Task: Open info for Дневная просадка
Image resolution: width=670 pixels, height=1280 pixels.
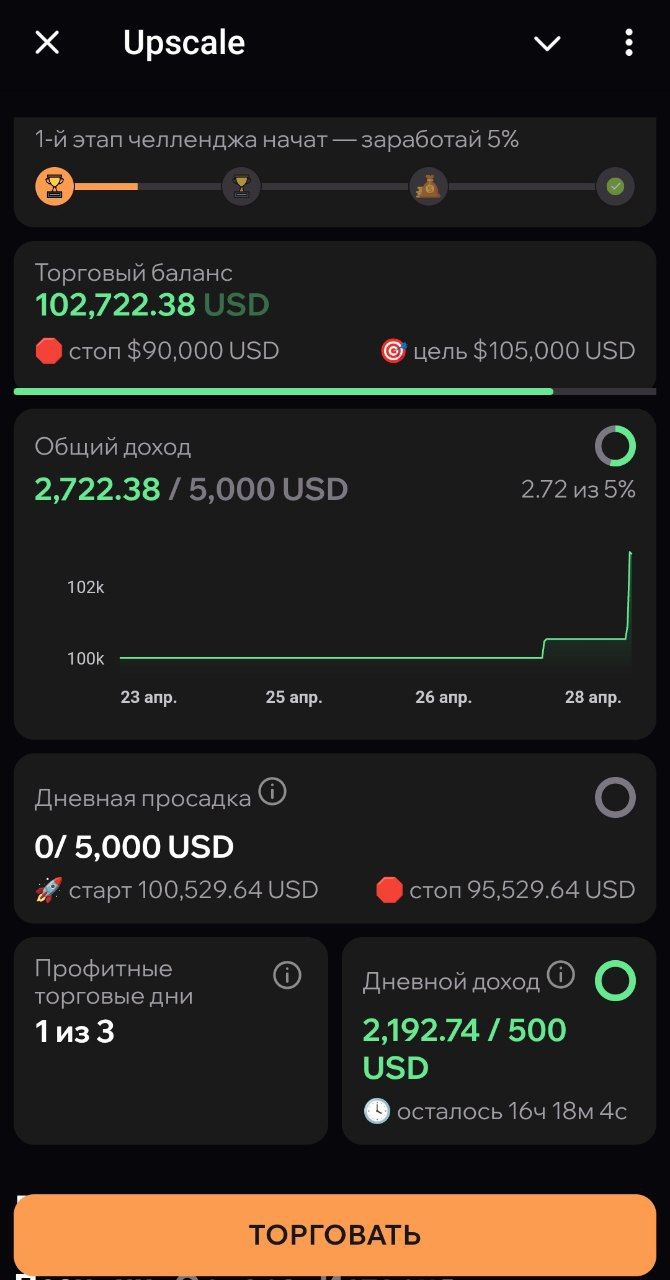Action: (x=272, y=793)
